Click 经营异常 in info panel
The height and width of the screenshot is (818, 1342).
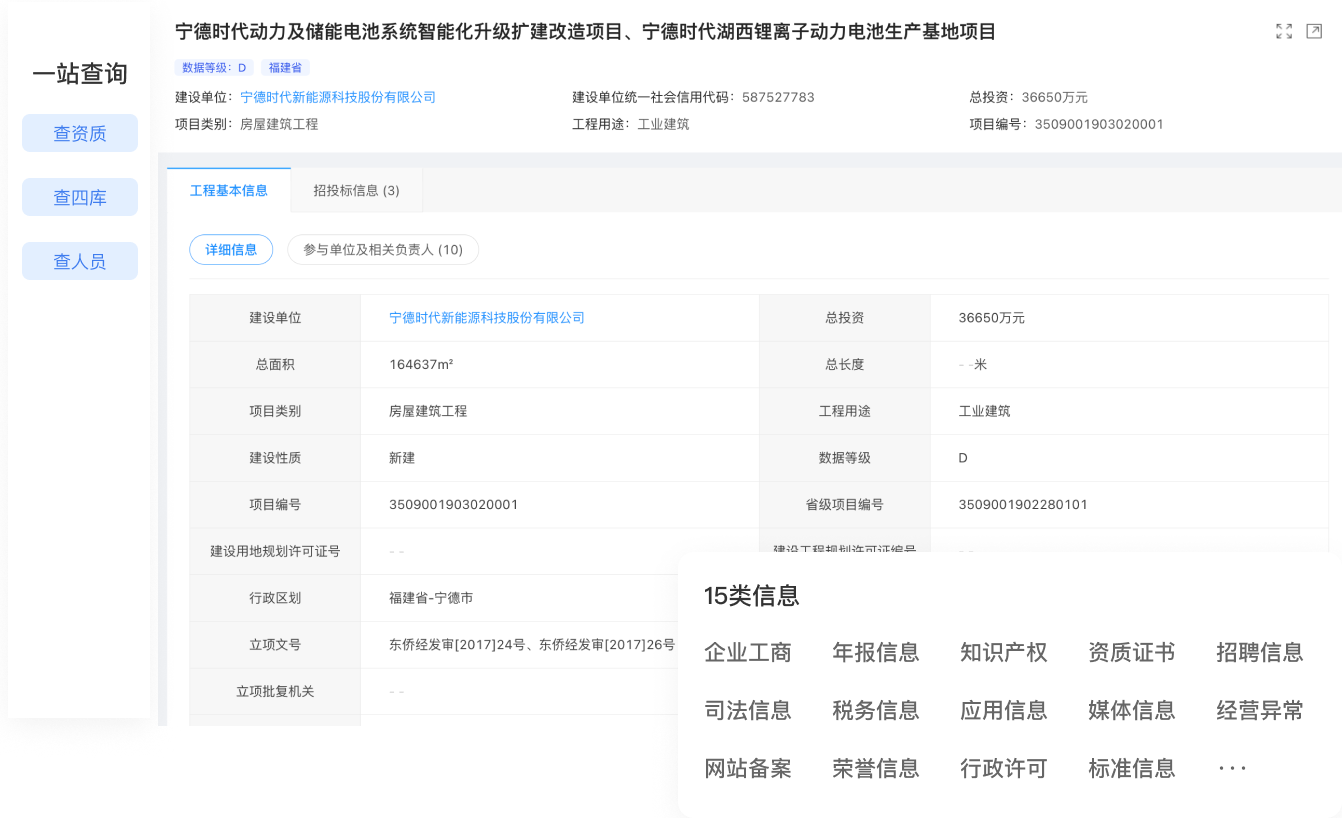point(1260,711)
